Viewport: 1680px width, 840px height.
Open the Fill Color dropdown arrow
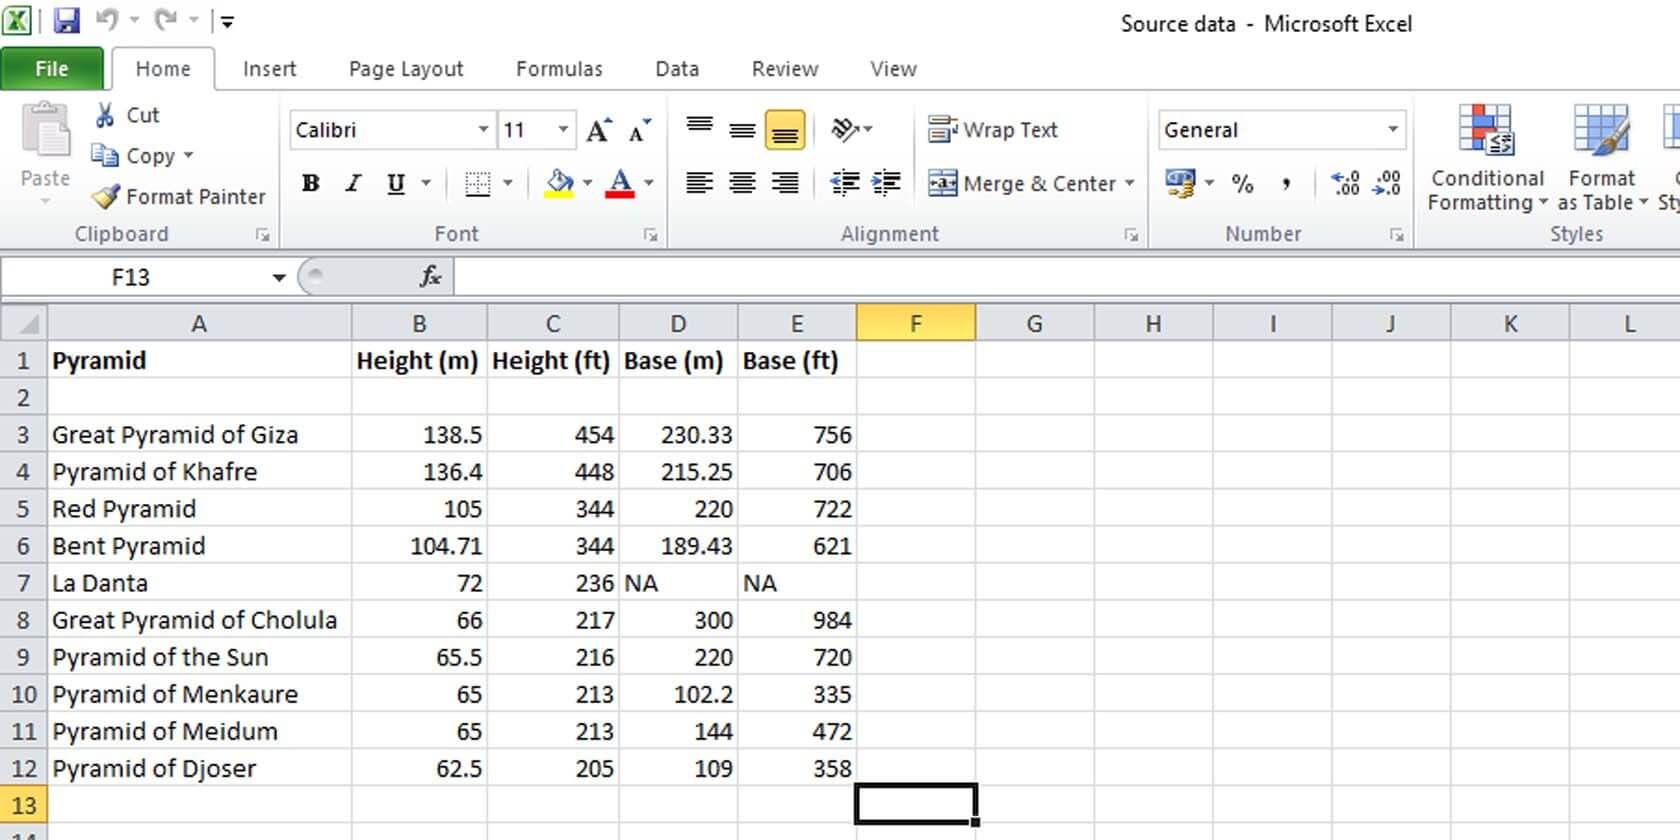click(x=587, y=183)
